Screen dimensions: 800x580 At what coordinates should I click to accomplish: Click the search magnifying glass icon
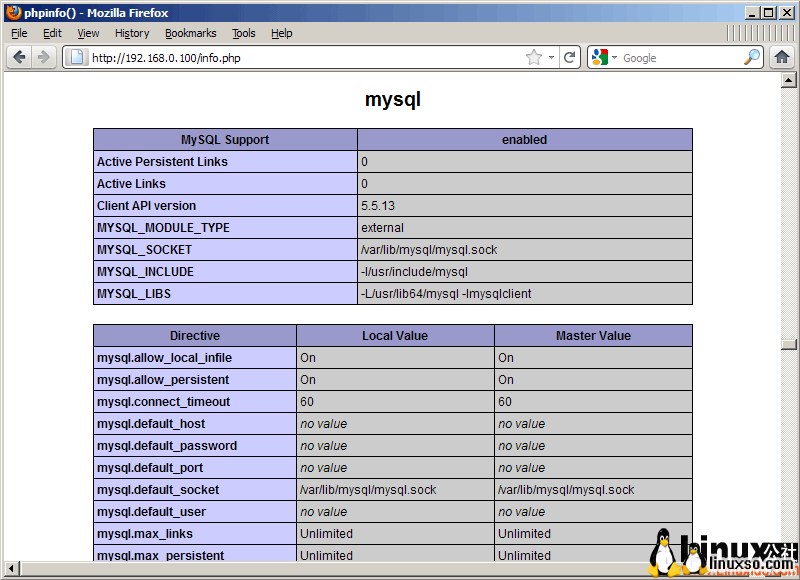pyautogui.click(x=752, y=57)
